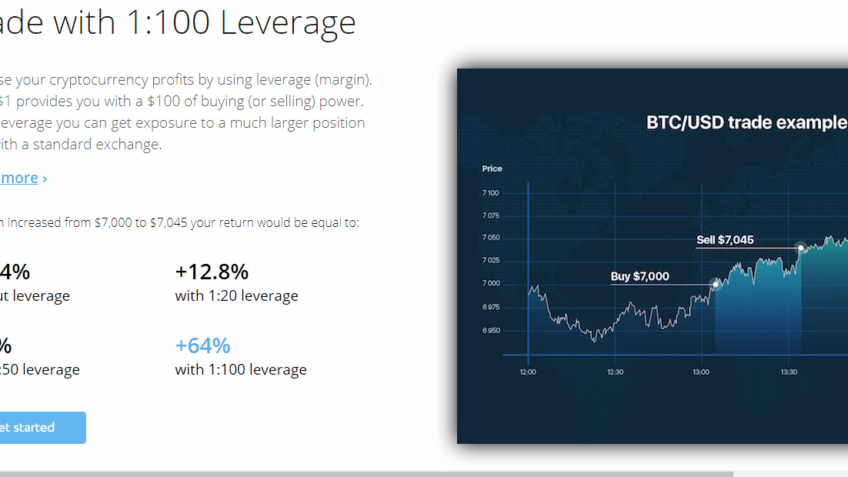Click the BTC/USD price chart image
This screenshot has width=848, height=477.
[x=652, y=300]
